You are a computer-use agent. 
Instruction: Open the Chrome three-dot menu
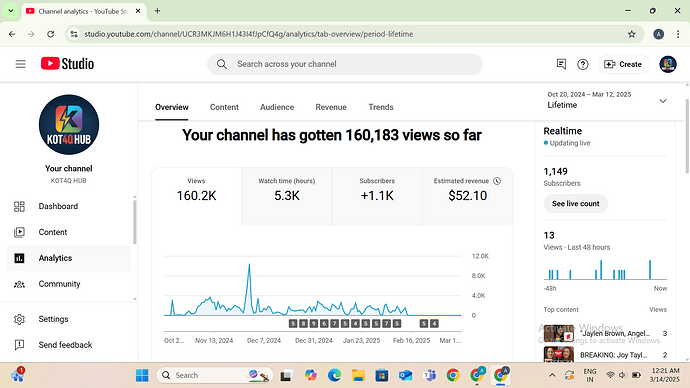[x=678, y=34]
